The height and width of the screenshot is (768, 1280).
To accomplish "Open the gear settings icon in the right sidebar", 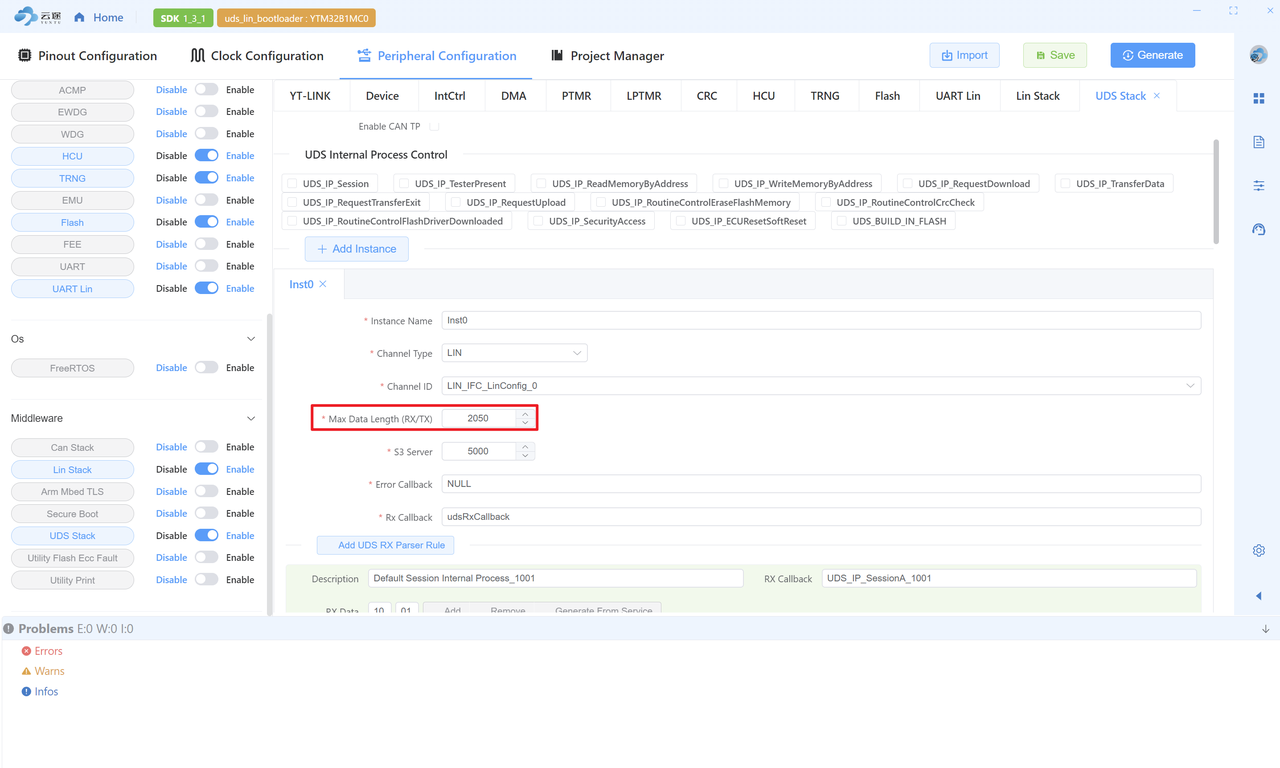I will pyautogui.click(x=1258, y=551).
